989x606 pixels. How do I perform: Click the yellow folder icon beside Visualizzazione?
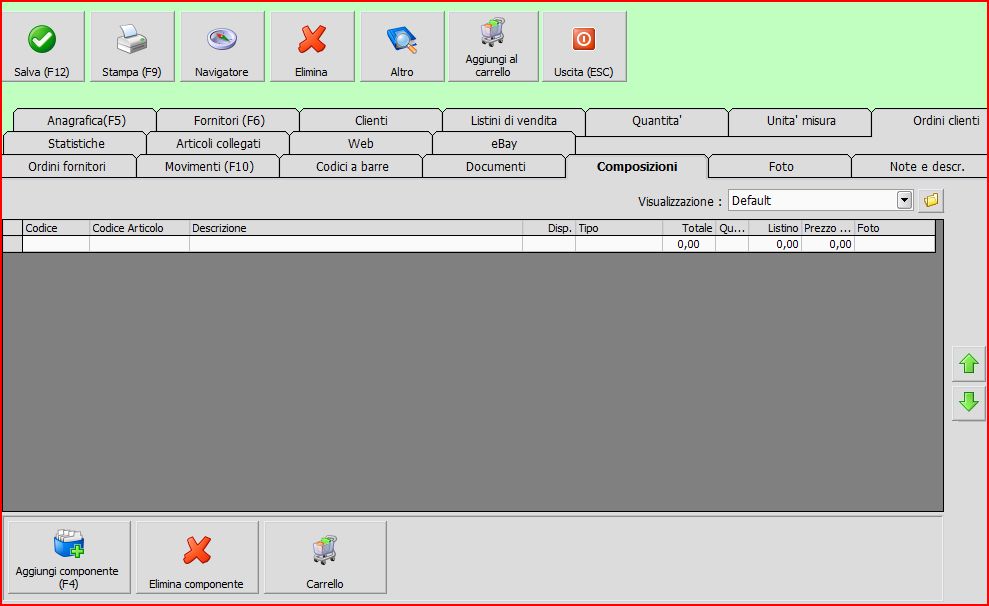coord(931,201)
